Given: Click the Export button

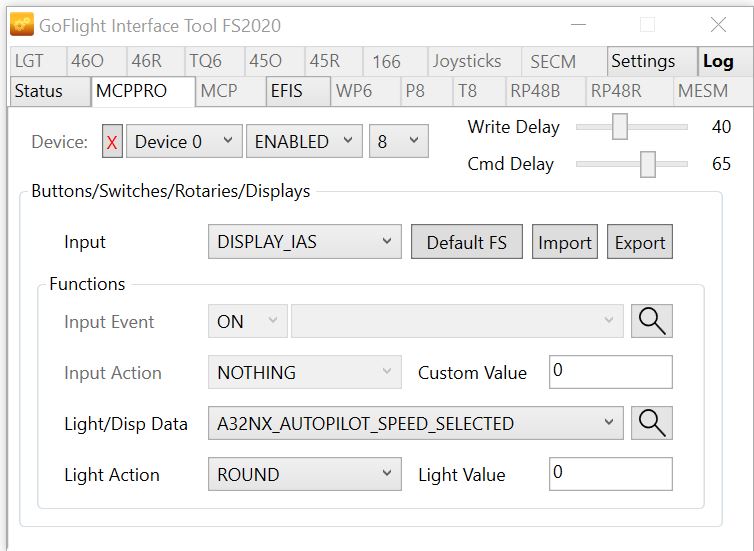Looking at the screenshot, I should click(x=640, y=242).
